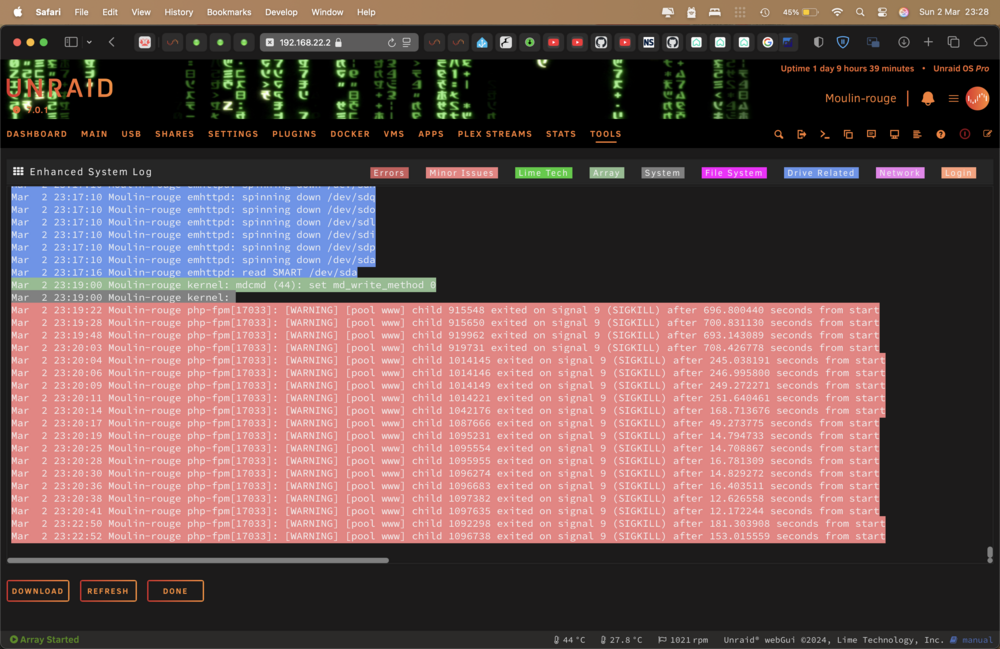Toggle the Minor Issues log filter
Viewport: 1000px width, 649px height.
[x=461, y=173]
